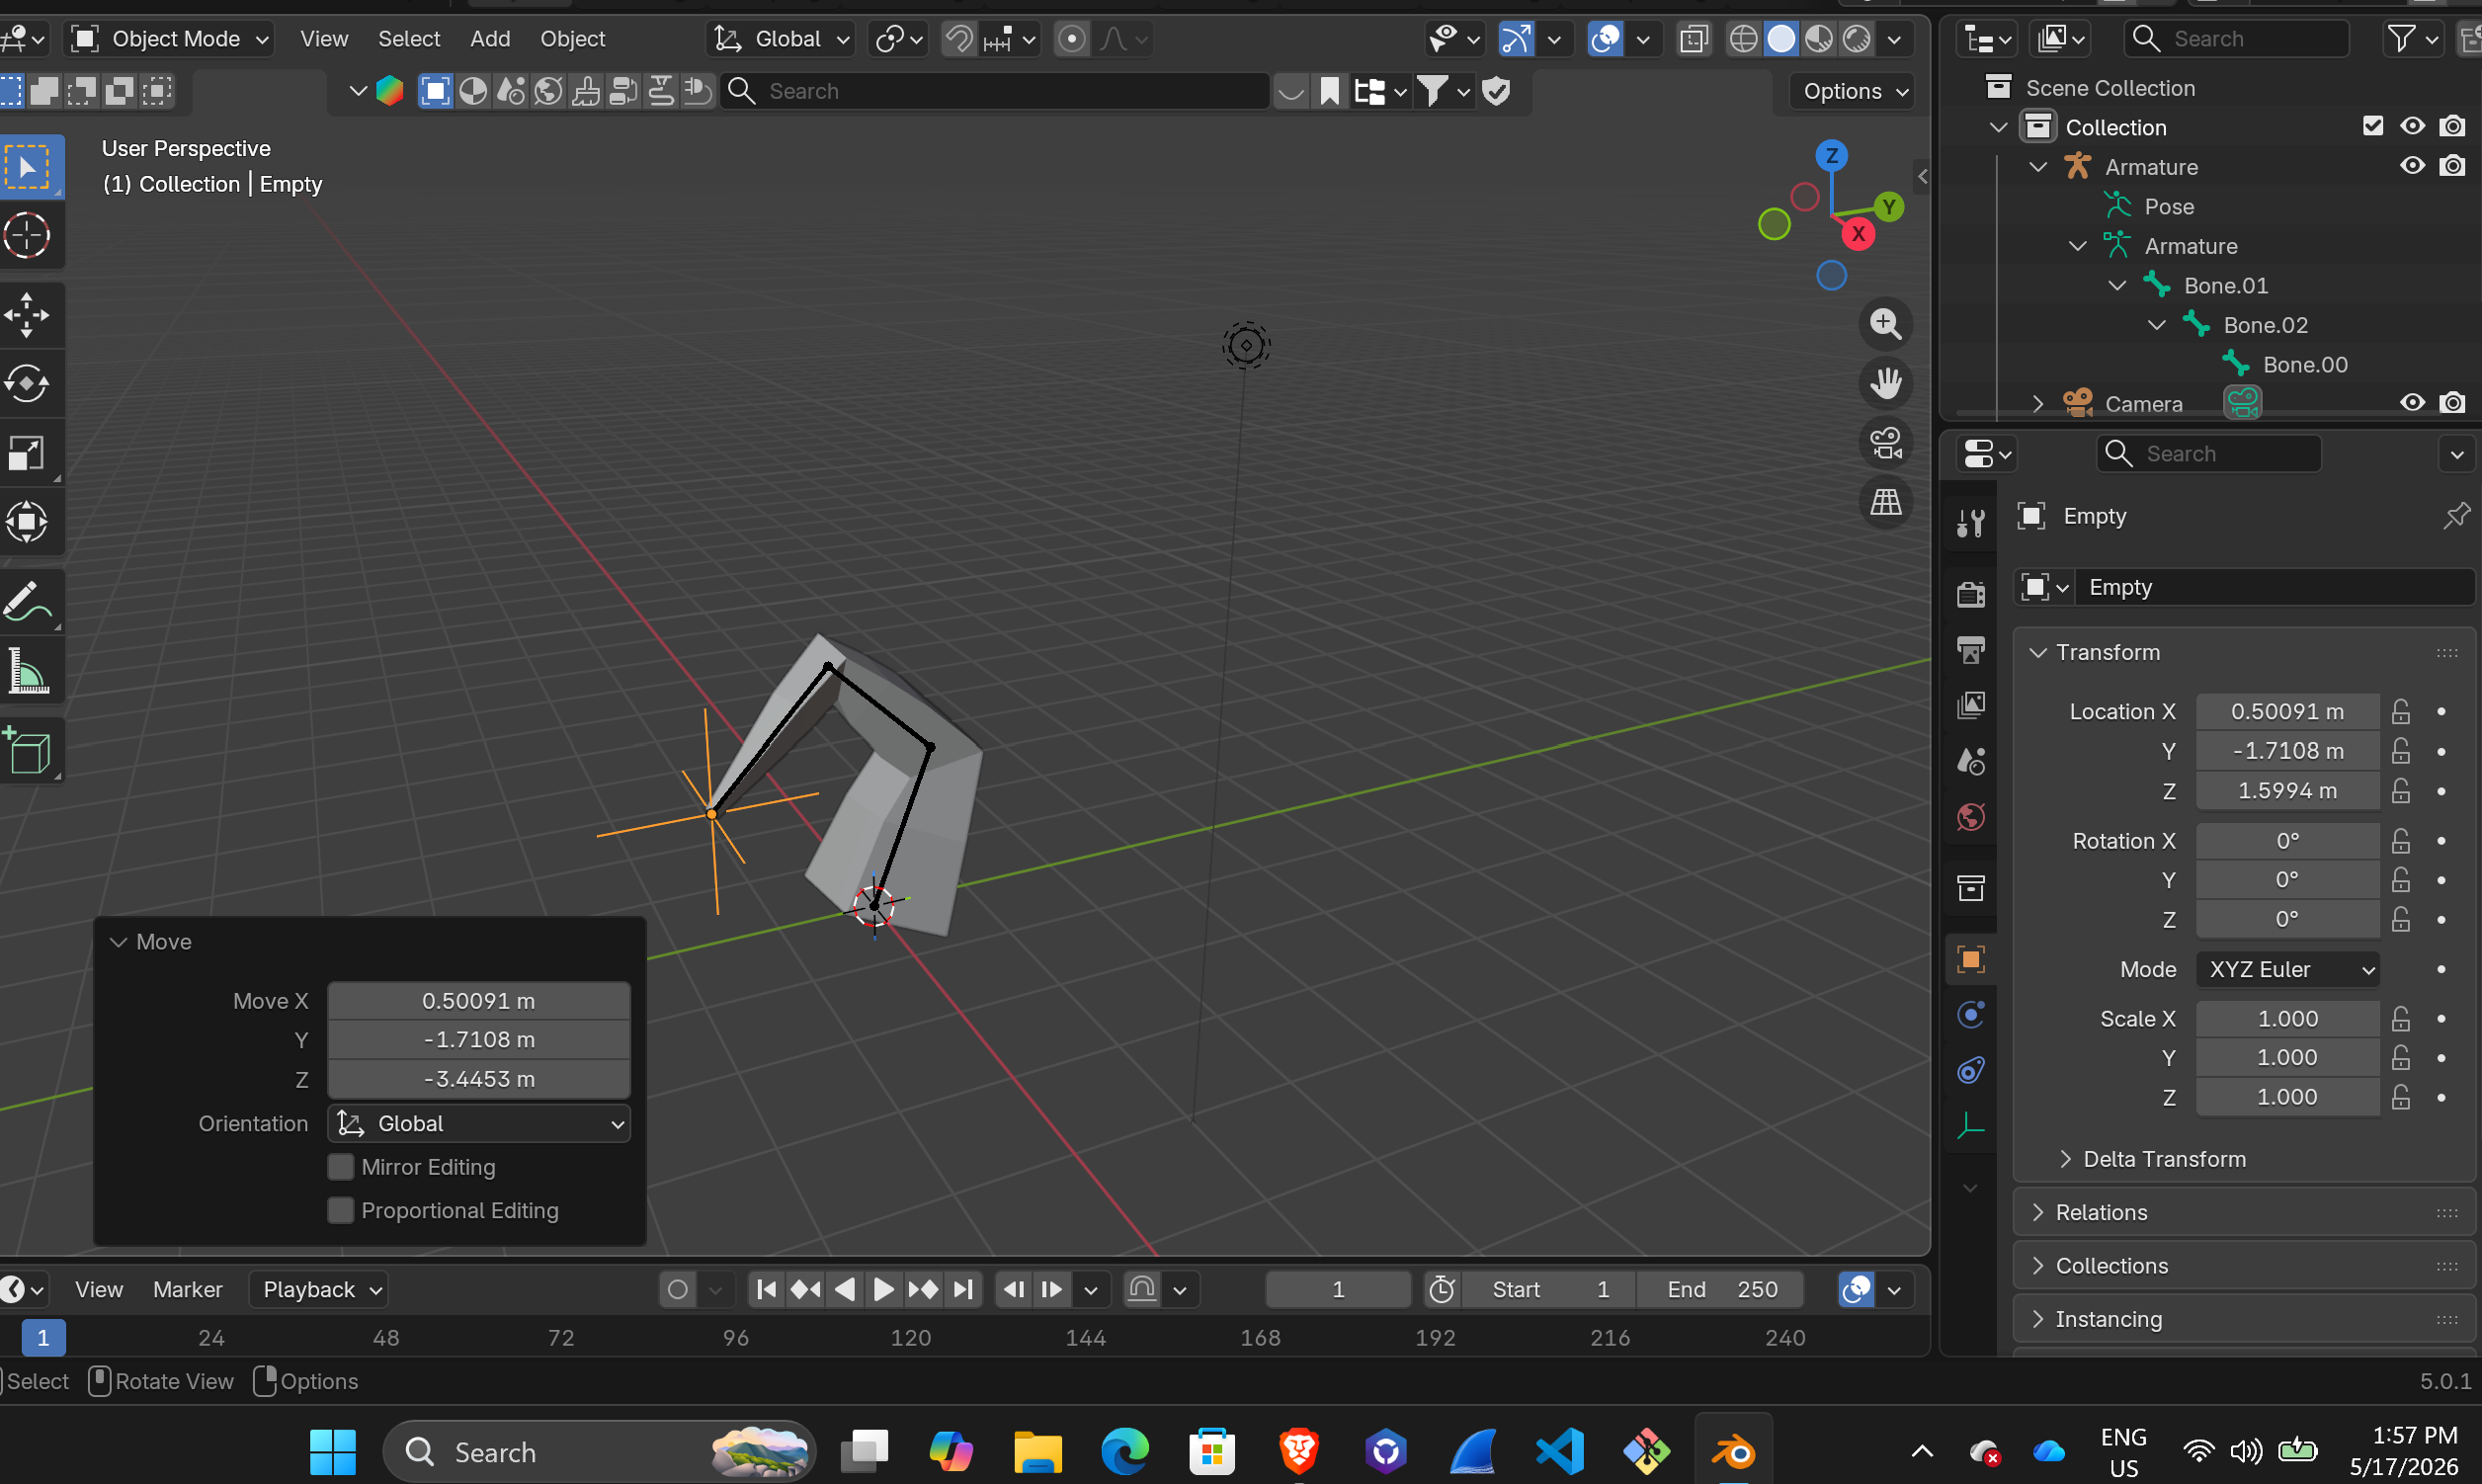Select the Annotate tool
This screenshot has width=2482, height=1484.
click(x=27, y=602)
